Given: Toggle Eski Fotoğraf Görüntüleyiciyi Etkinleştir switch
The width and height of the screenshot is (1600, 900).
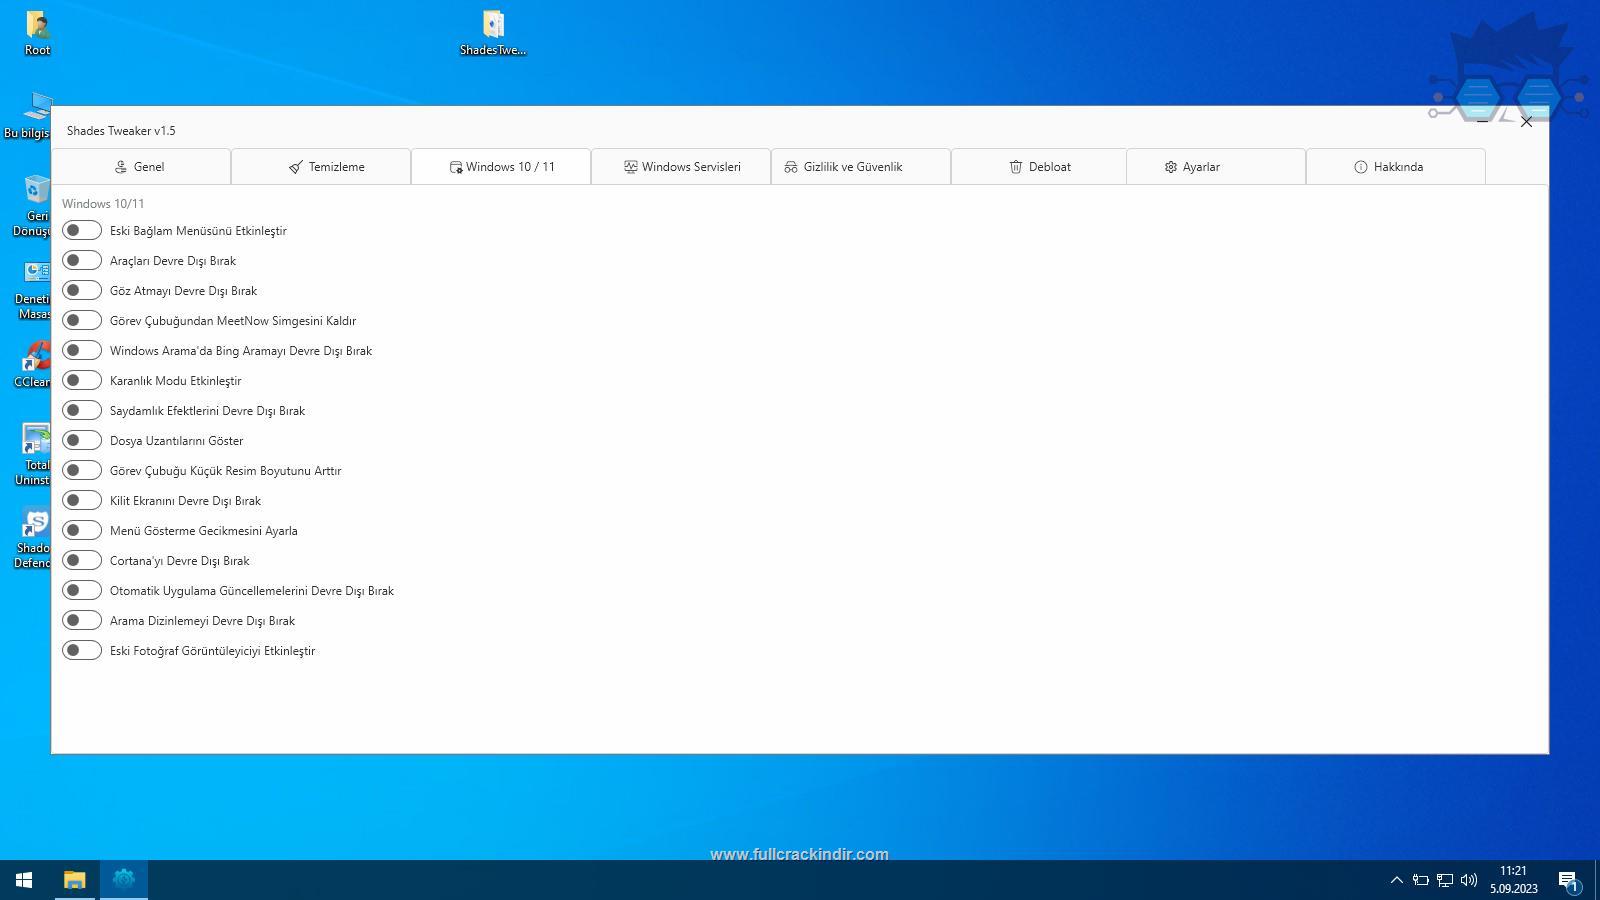Looking at the screenshot, I should (x=82, y=651).
